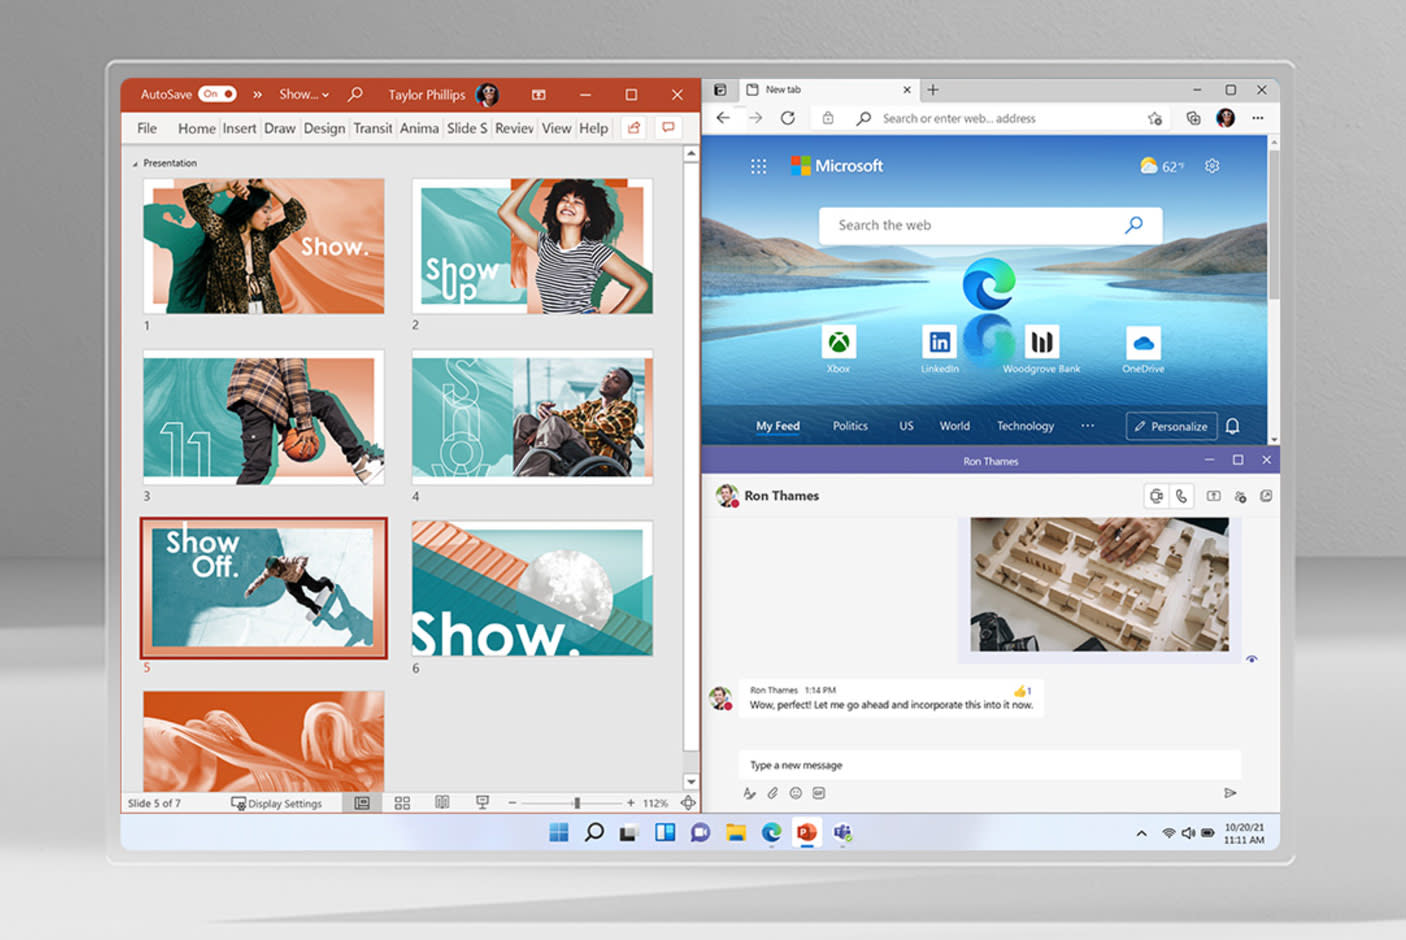Expand the hidden Quick Access toolbar chevron
1406x940 pixels.
(257, 94)
